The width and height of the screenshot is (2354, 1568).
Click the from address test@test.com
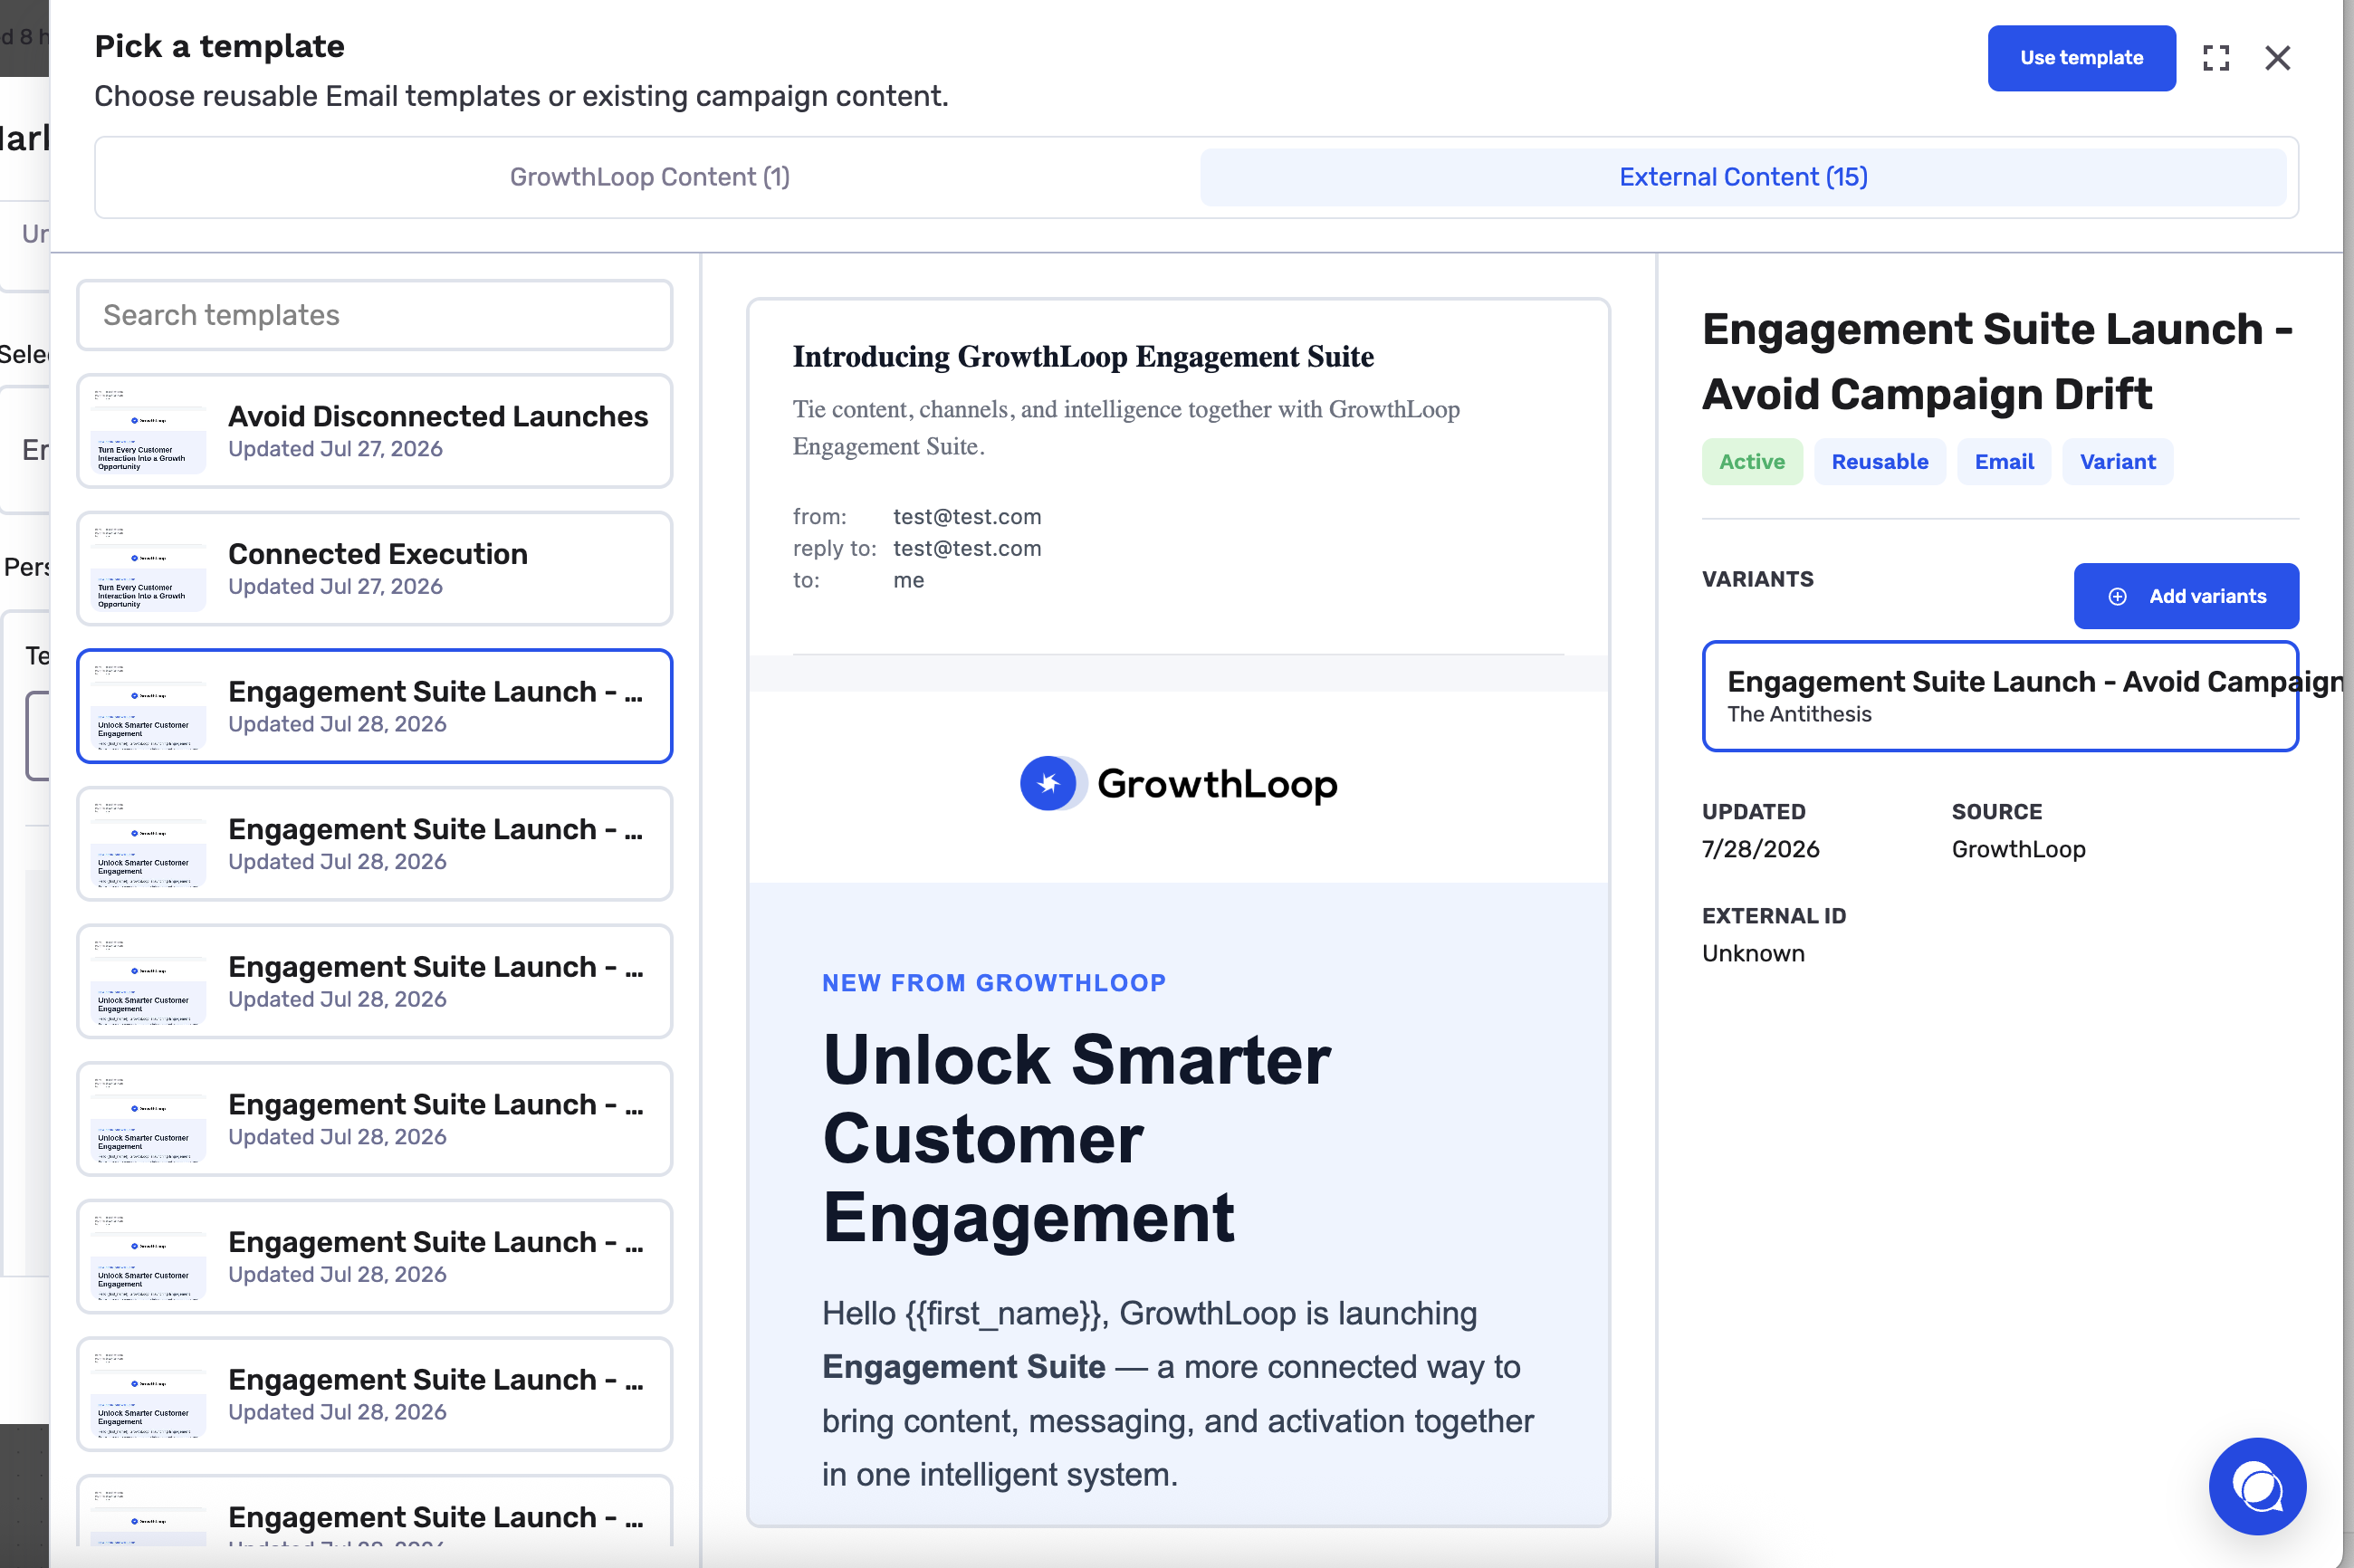[967, 516]
